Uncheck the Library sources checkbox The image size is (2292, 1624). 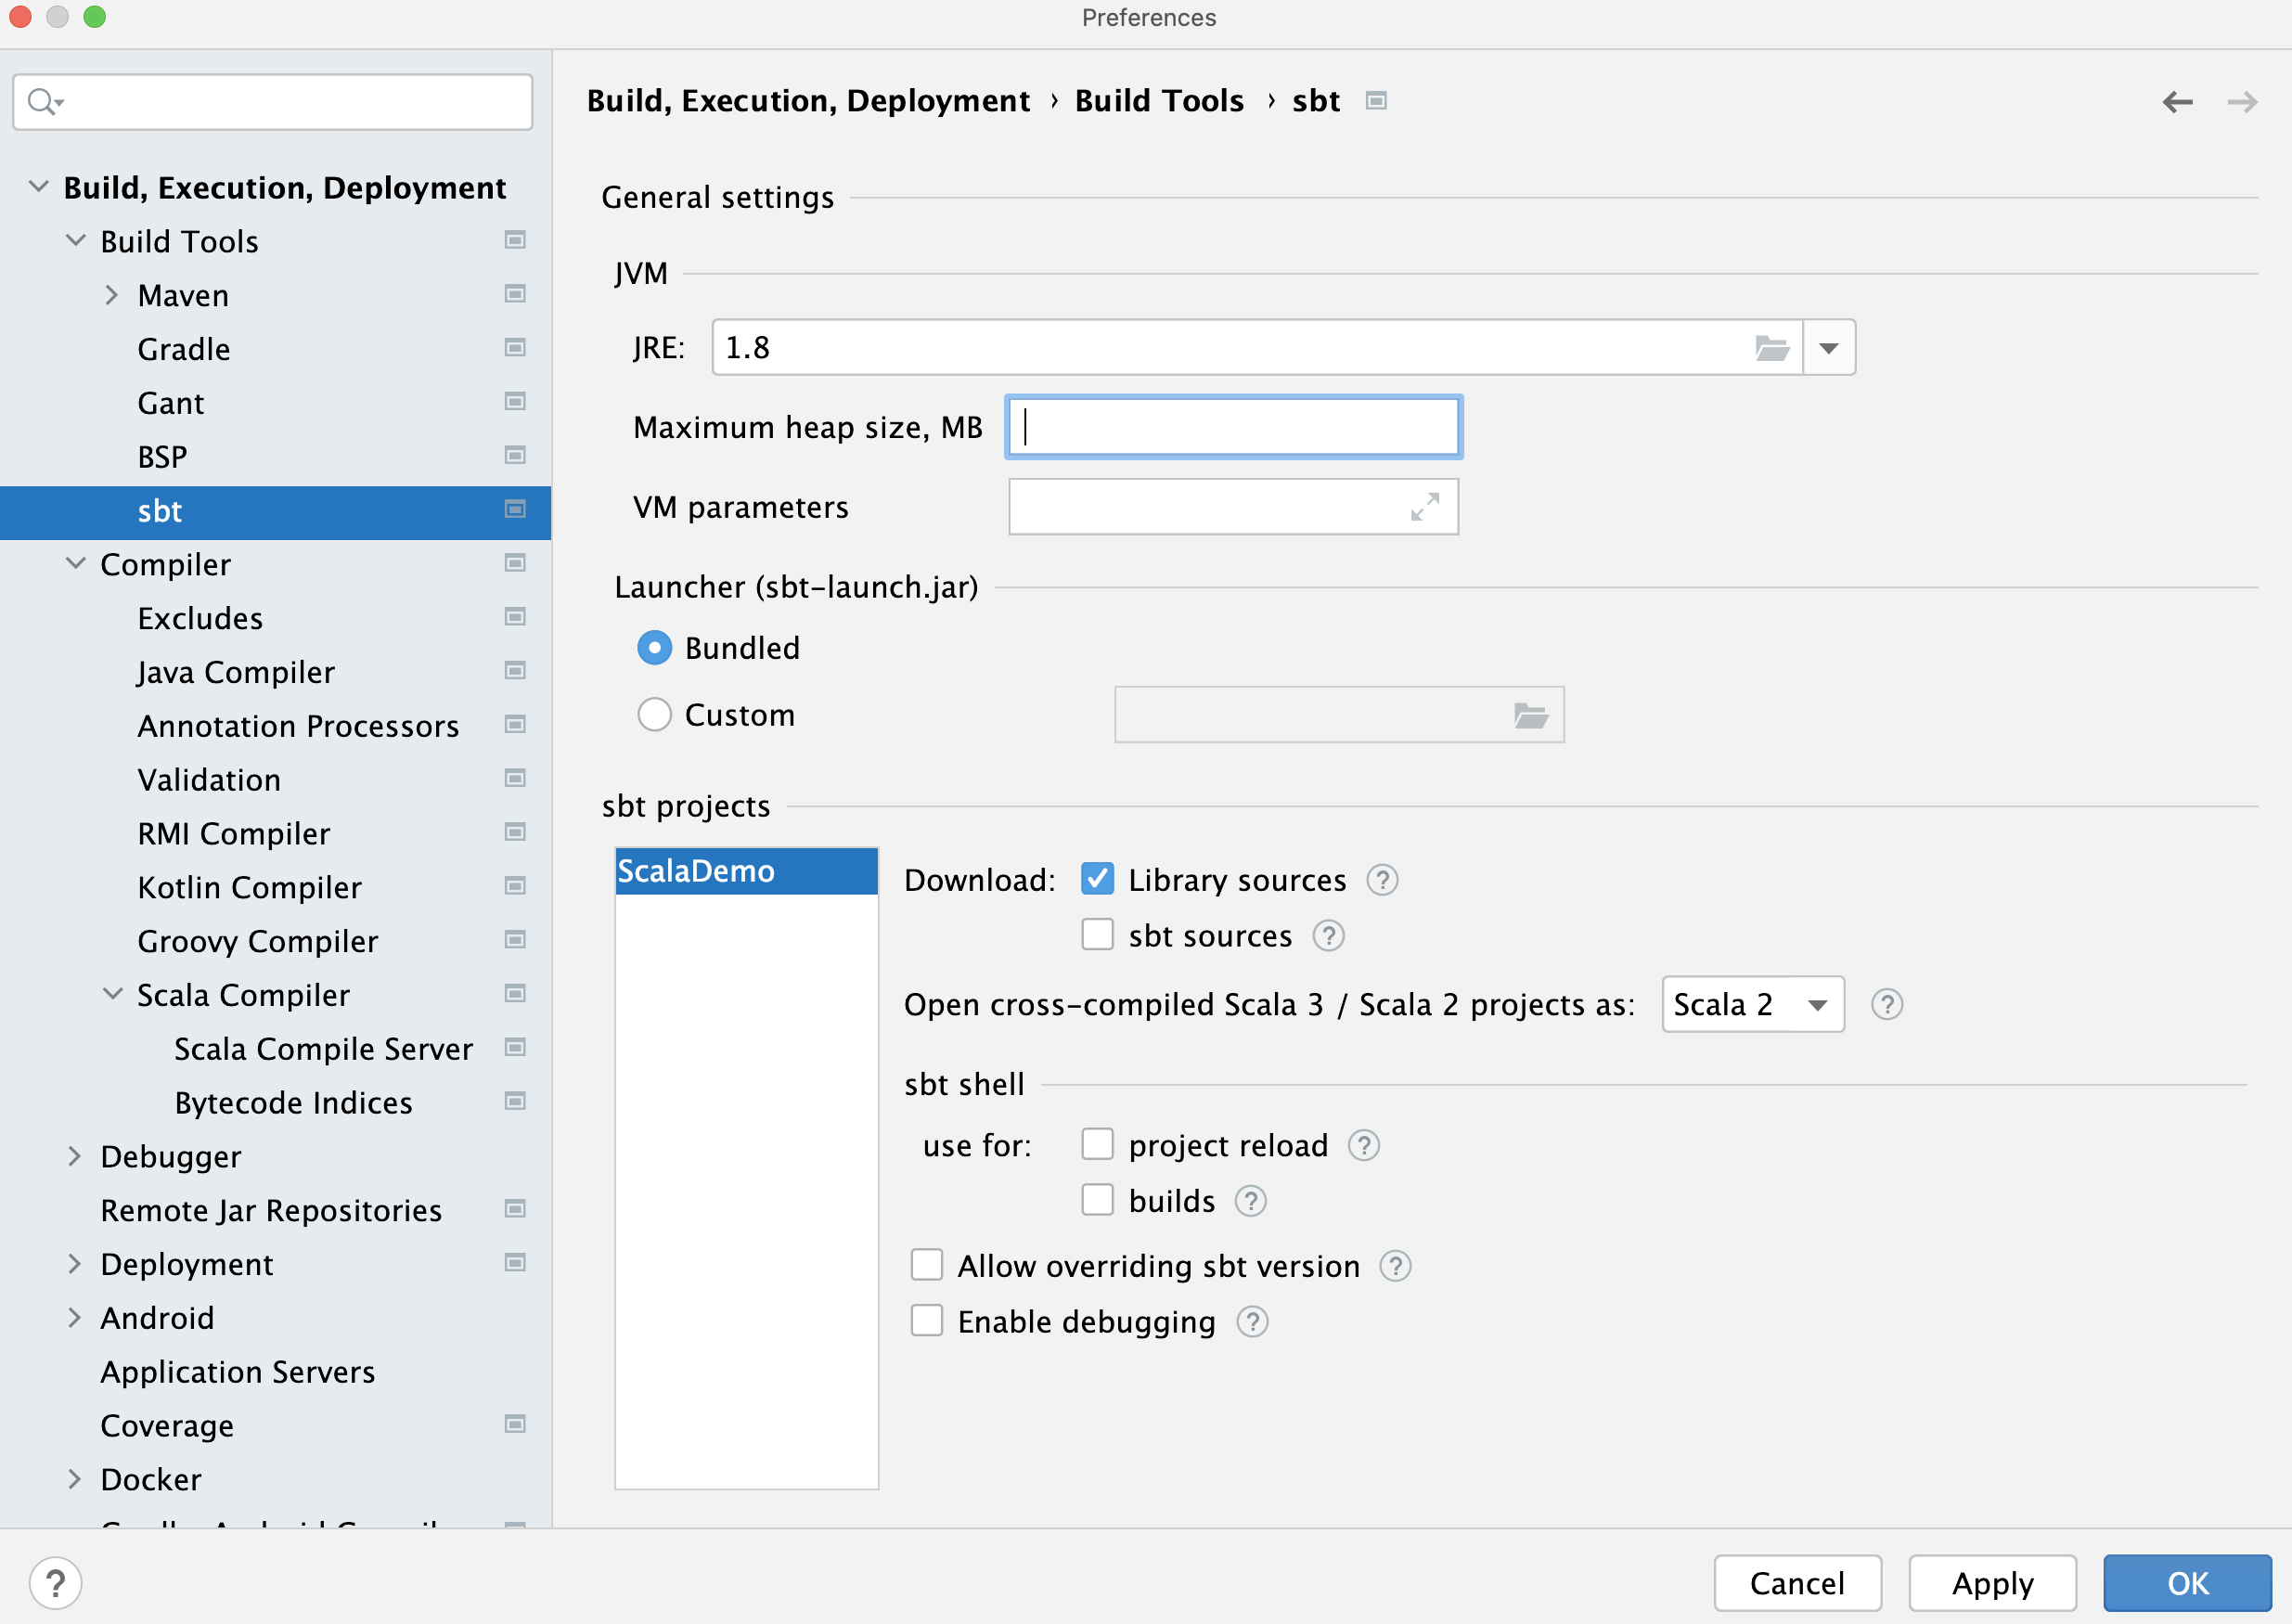point(1097,879)
